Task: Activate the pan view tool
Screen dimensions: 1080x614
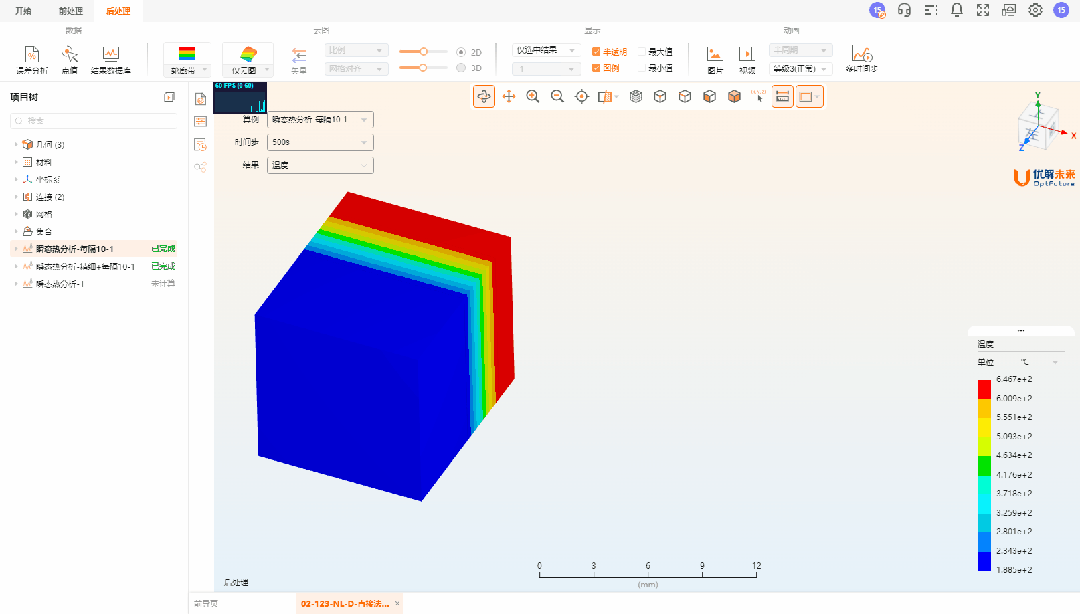Action: [509, 96]
